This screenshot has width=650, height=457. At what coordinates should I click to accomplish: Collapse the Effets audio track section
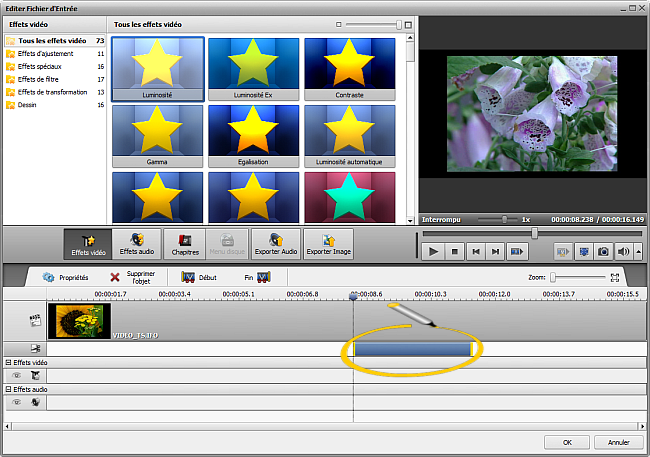coord(9,389)
